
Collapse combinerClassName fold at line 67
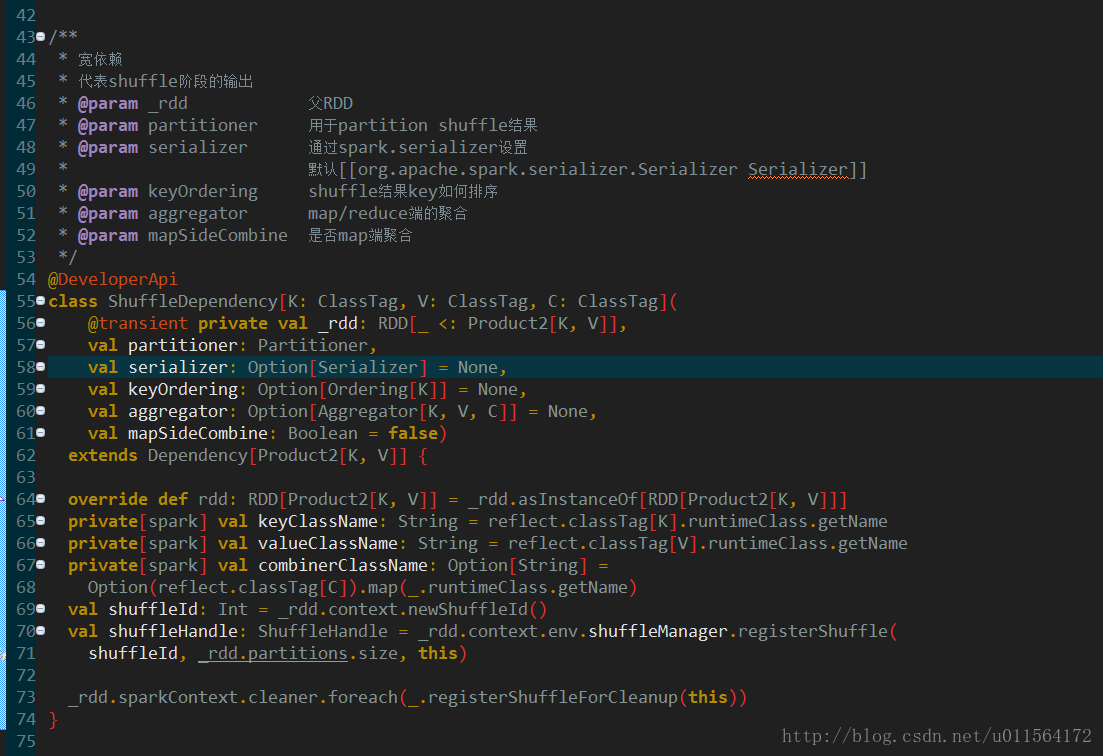pos(41,565)
